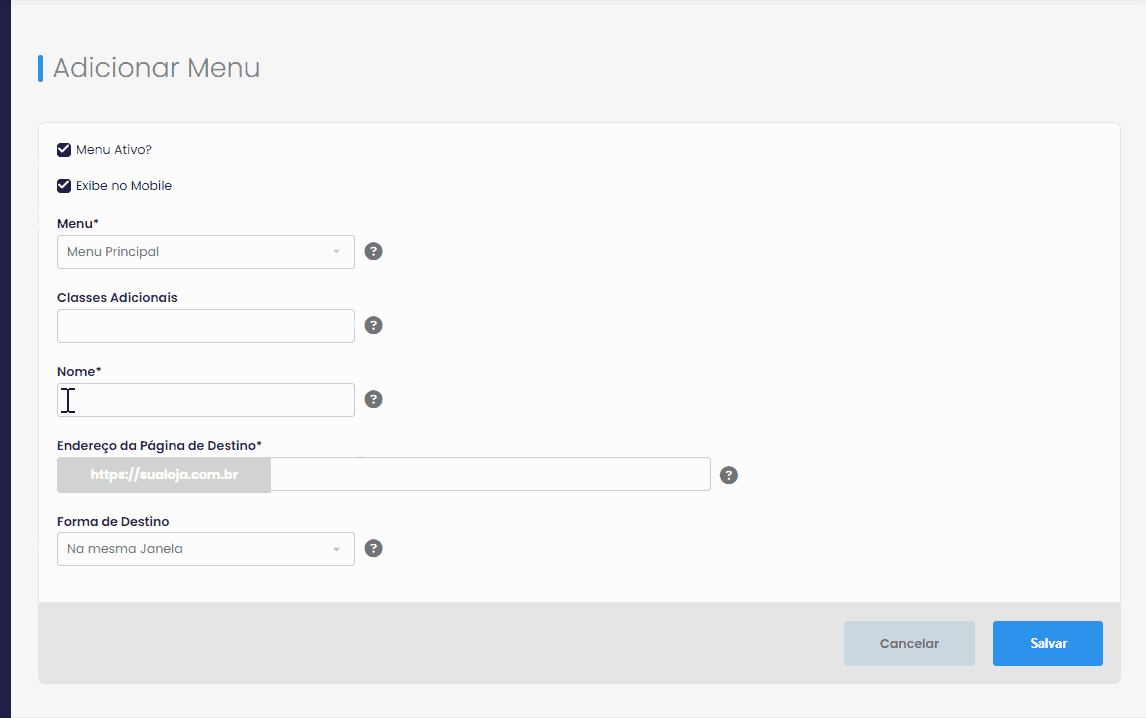Click the https://sualoja.com.br URL prefix
Screen dimensions: 1146x718
164,475
